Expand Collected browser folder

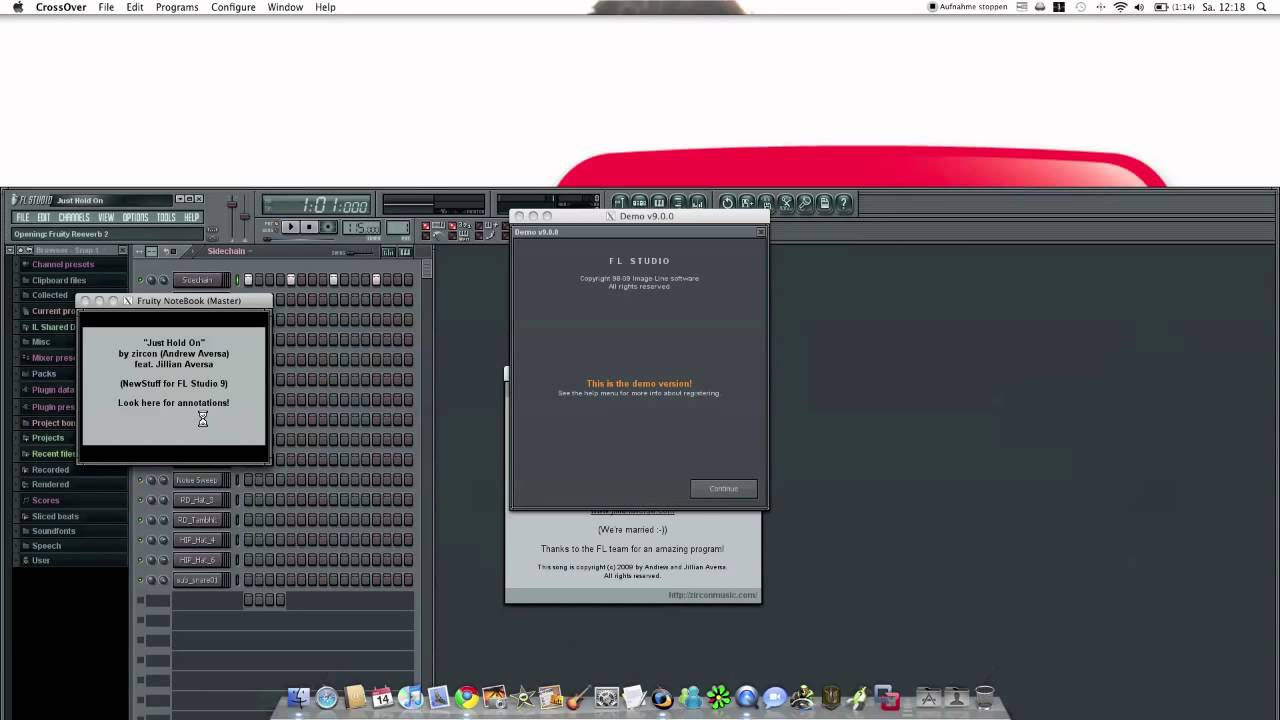(50, 295)
